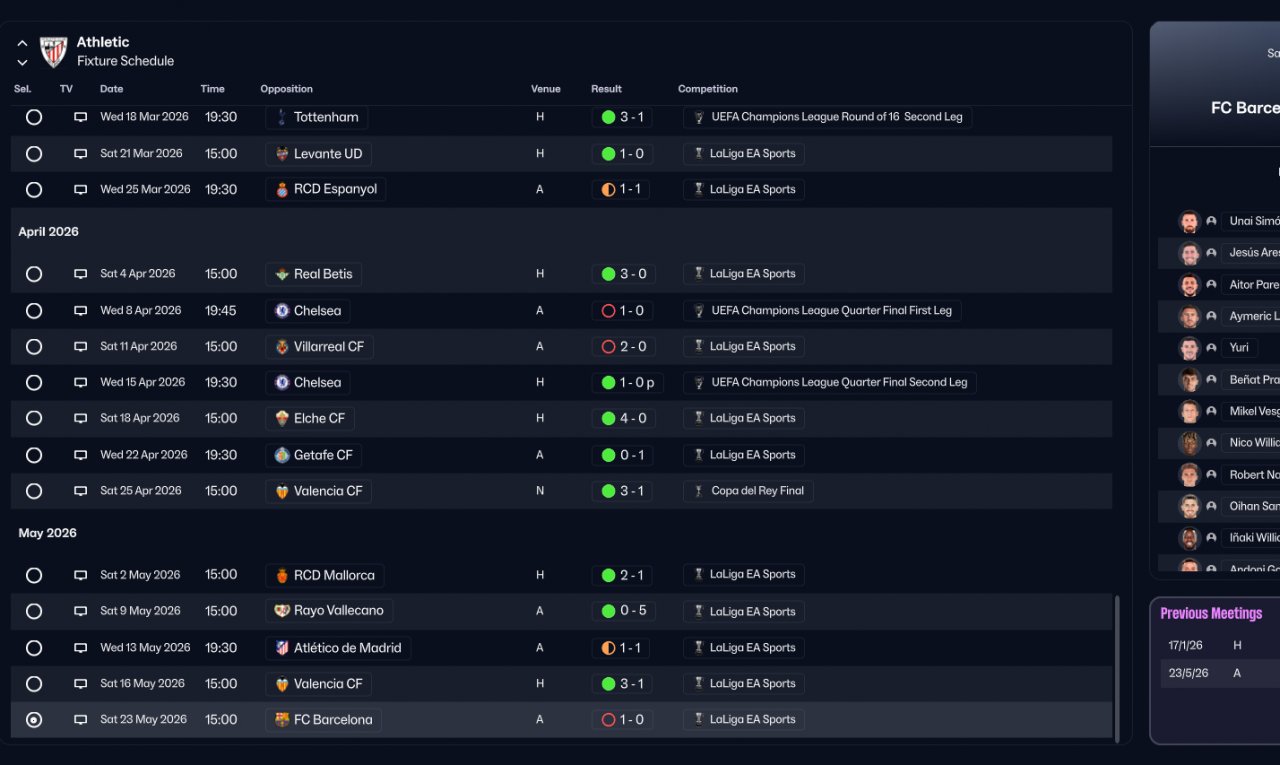Open the Rayo Vallecano opposition link
Image resolution: width=1280 pixels, height=765 pixels.
point(337,611)
